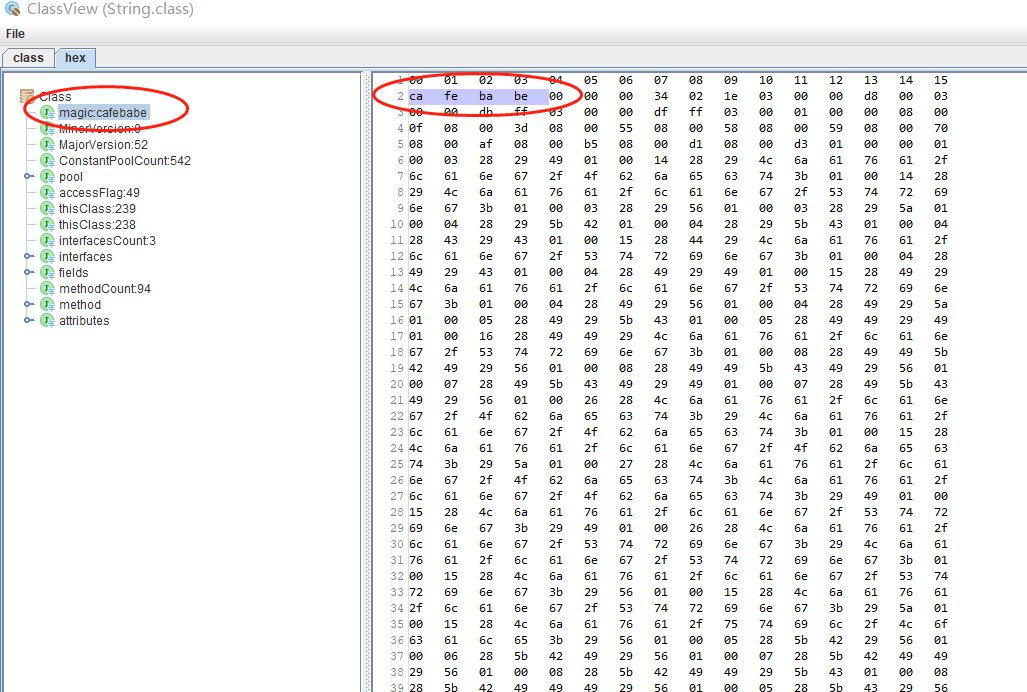Click the icon beside fields node
This screenshot has width=1027, height=692.
[47, 272]
